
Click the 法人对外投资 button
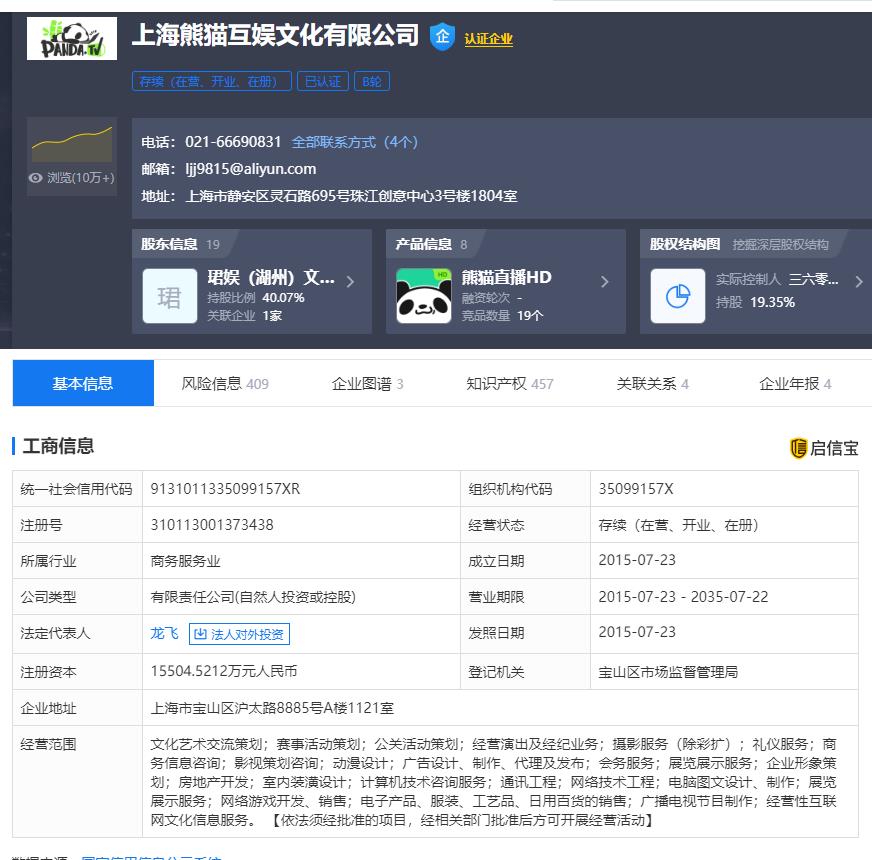(x=239, y=634)
